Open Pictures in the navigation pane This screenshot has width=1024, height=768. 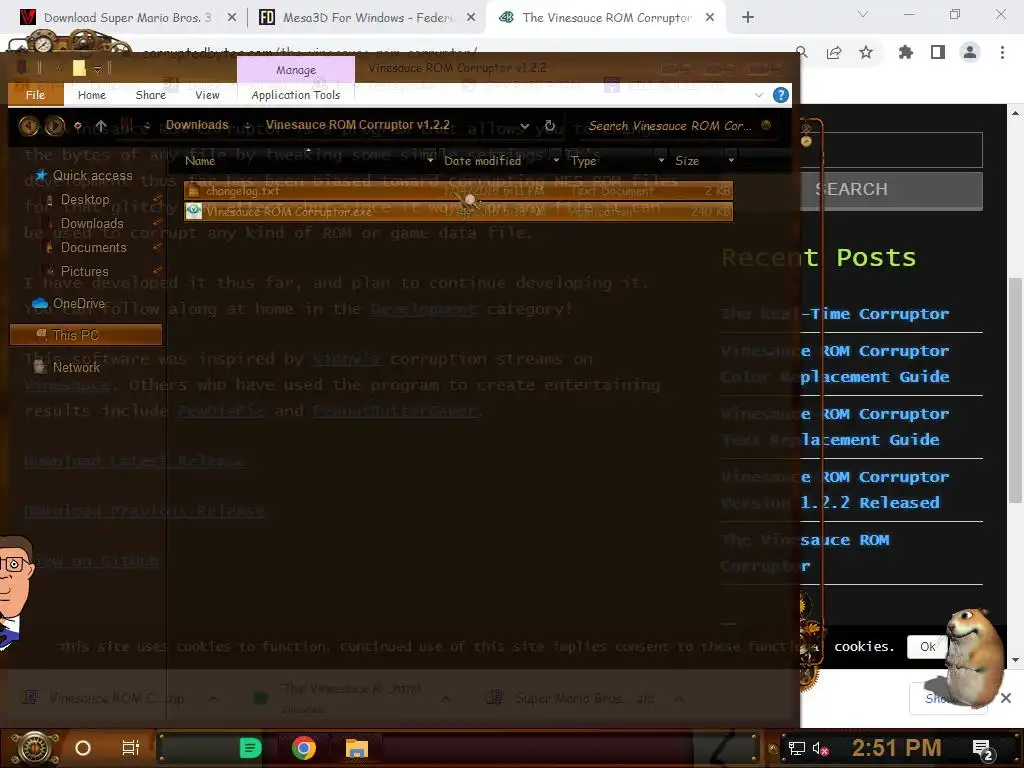[x=84, y=271]
